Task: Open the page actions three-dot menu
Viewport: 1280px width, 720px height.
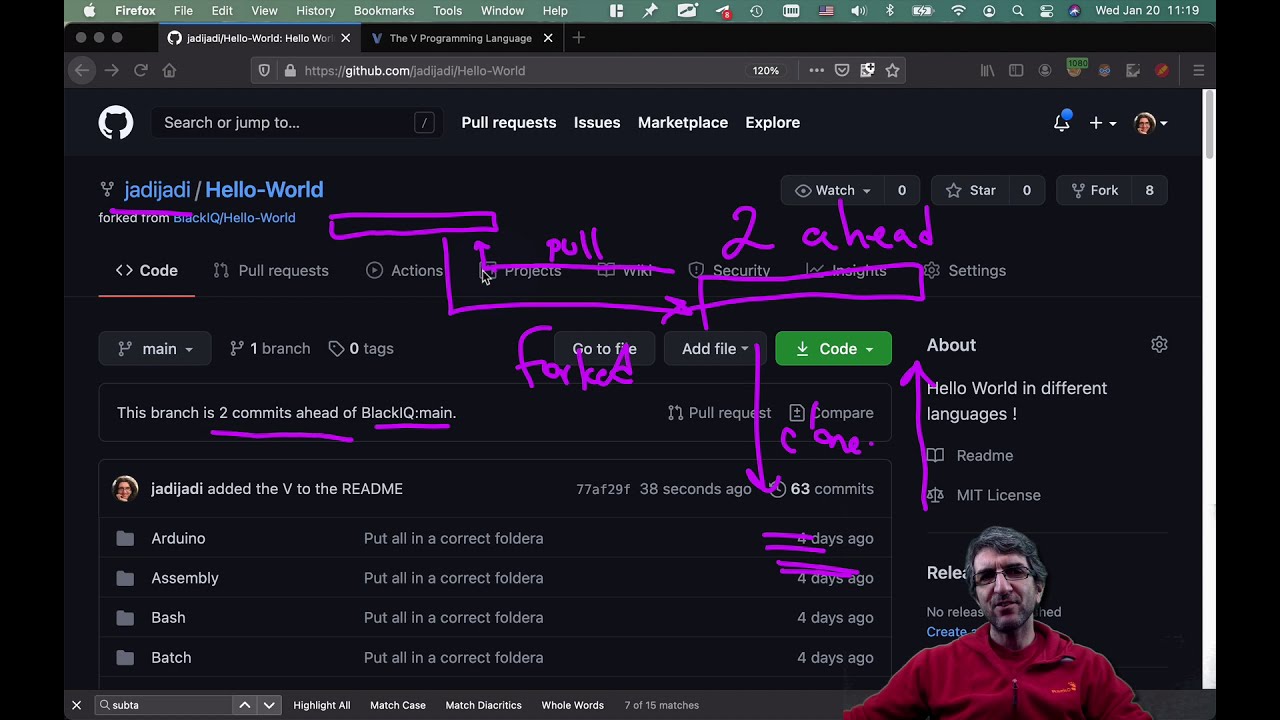Action: click(817, 70)
